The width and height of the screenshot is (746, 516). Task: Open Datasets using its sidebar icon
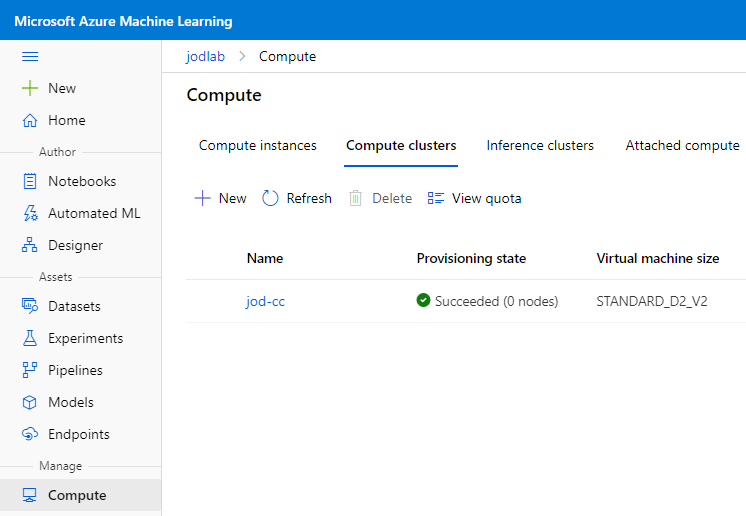(x=30, y=306)
